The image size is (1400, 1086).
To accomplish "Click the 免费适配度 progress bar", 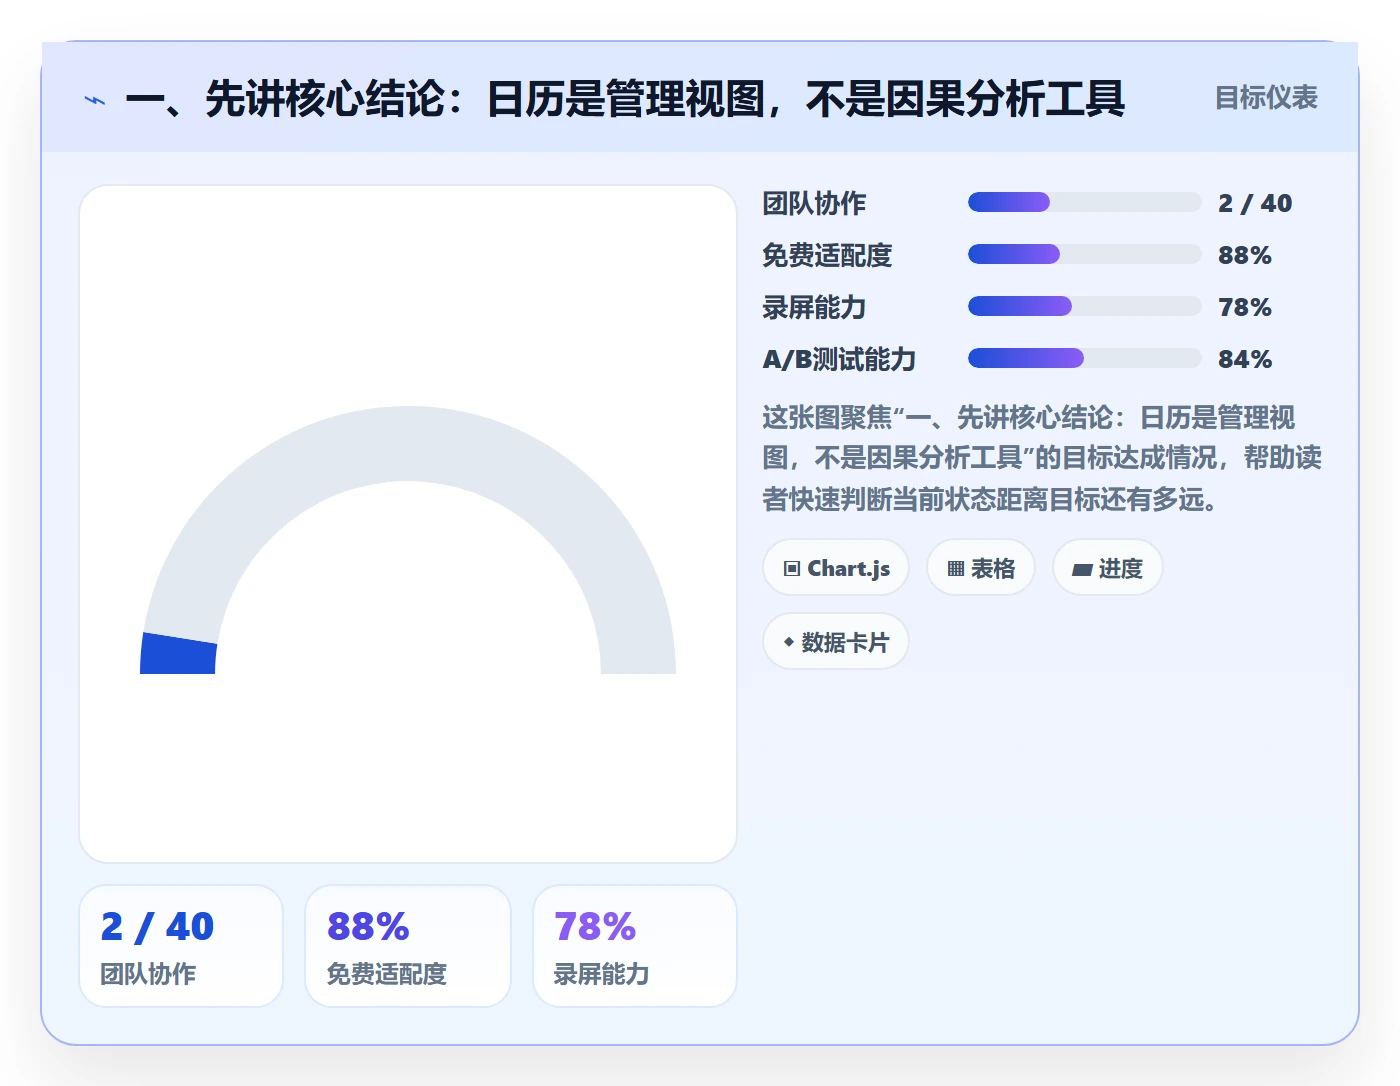I will tap(1084, 254).
